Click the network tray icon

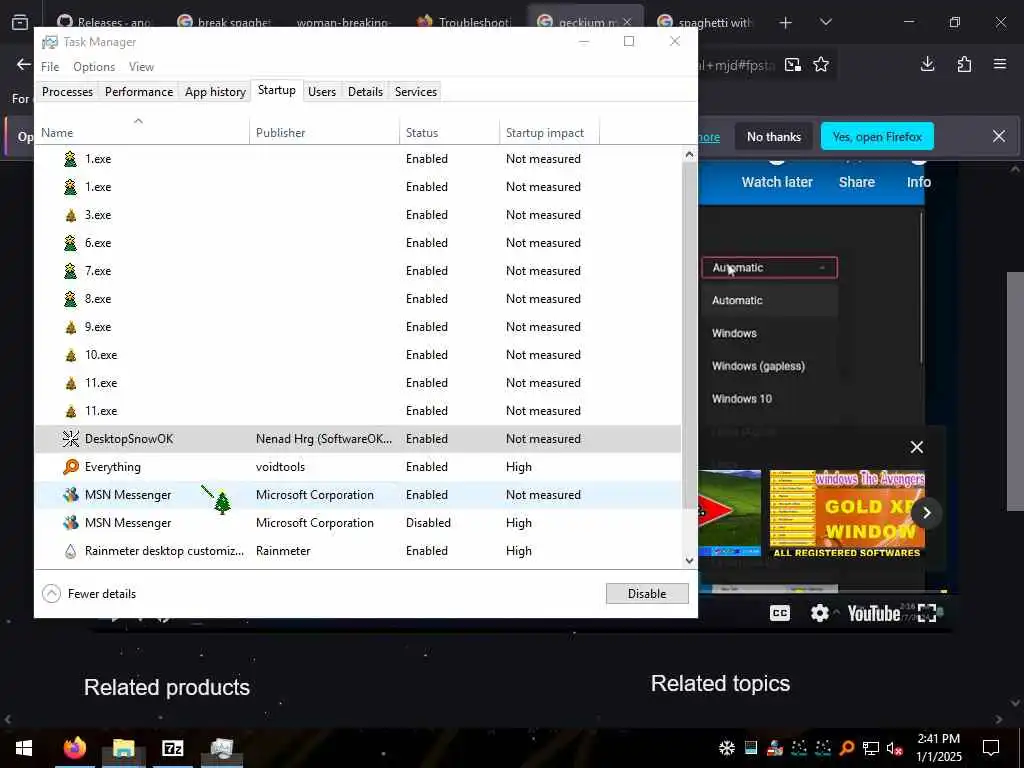pos(871,748)
